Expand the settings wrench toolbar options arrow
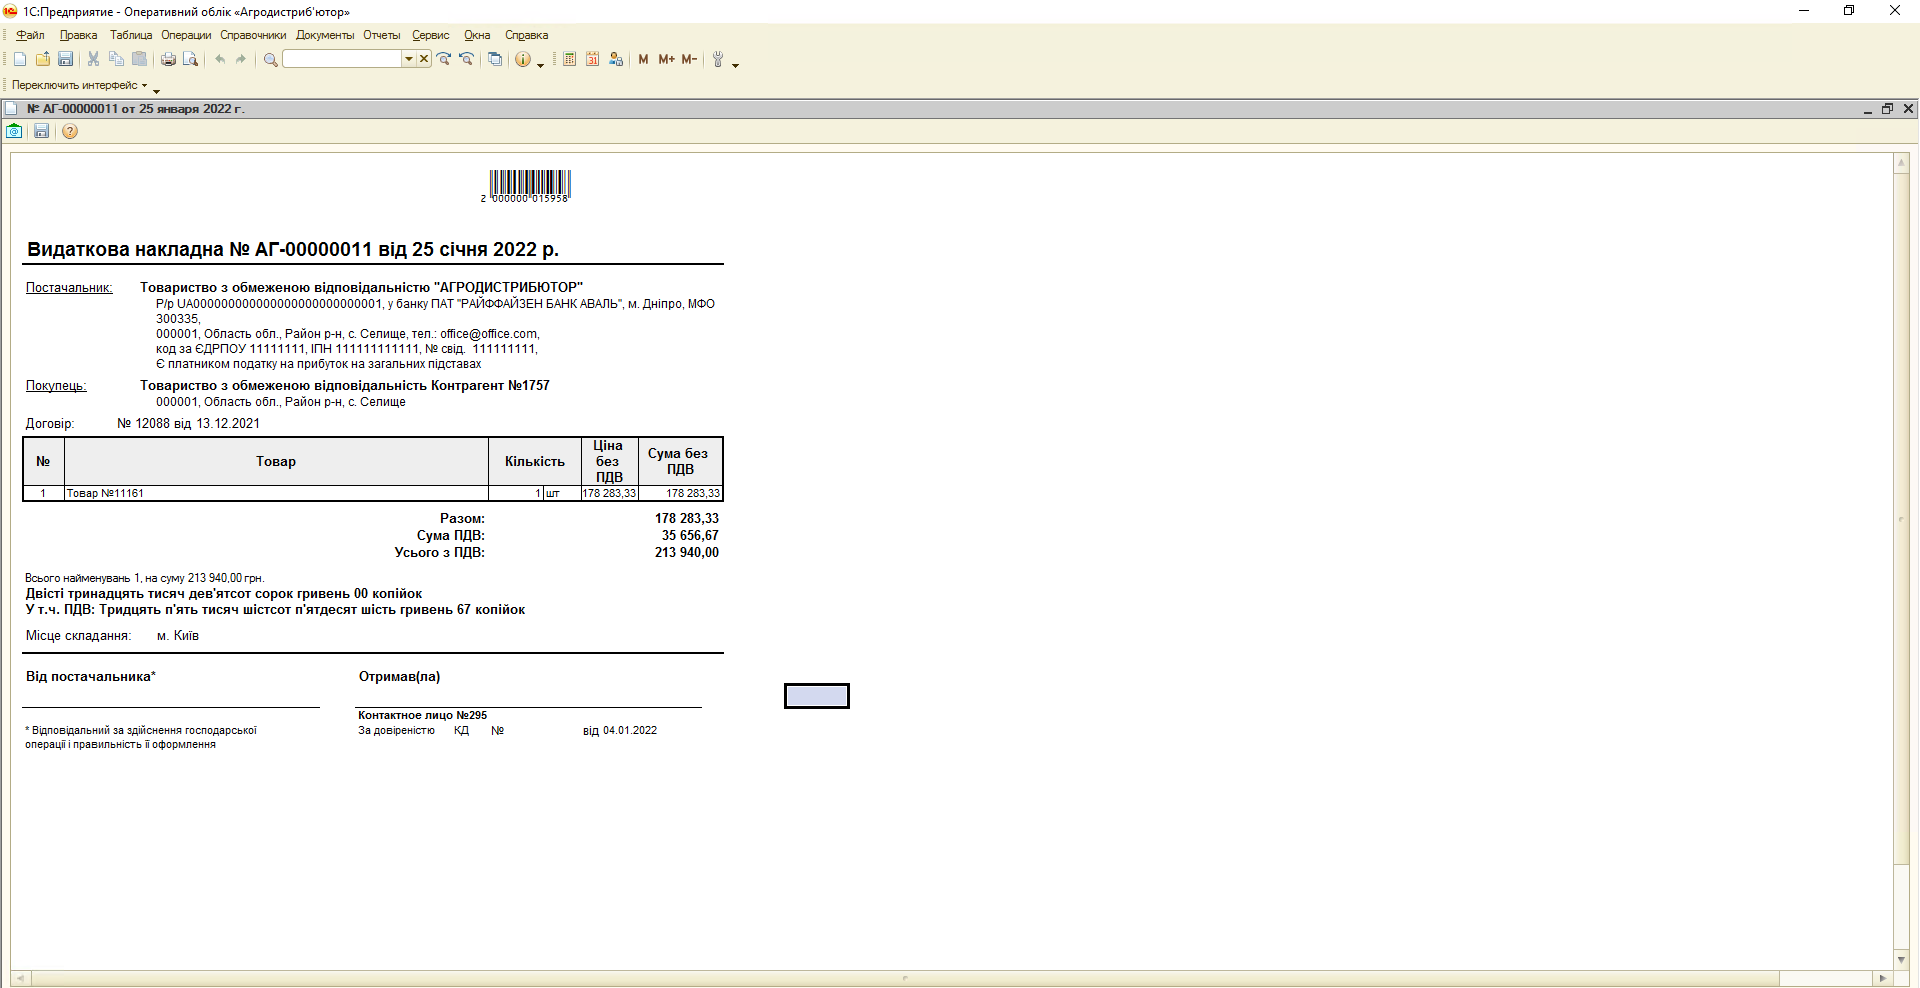Image resolution: width=1920 pixels, height=988 pixels. (x=736, y=65)
